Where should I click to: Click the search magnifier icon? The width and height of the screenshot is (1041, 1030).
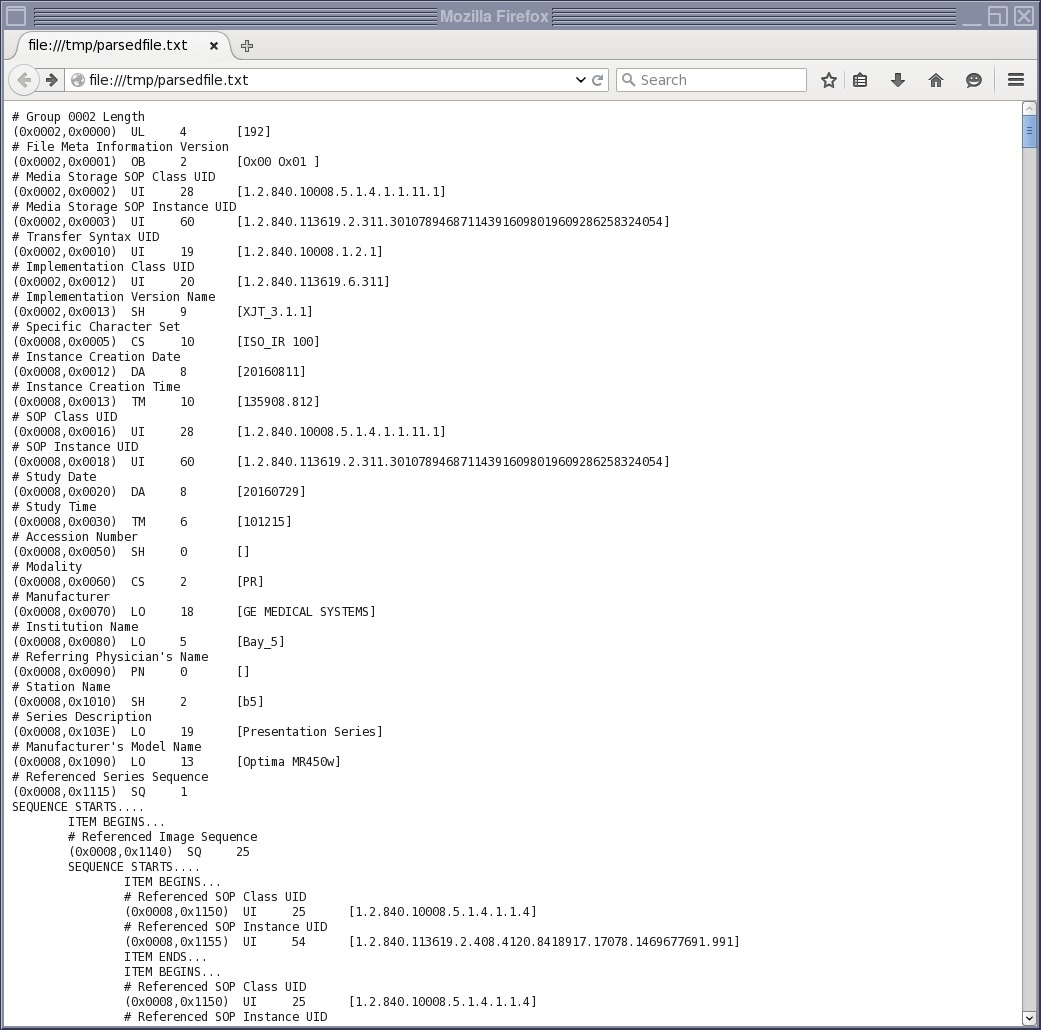tap(628, 80)
